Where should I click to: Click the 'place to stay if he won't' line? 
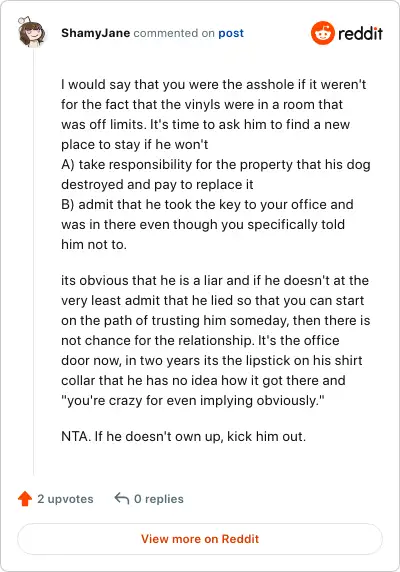click(135, 144)
